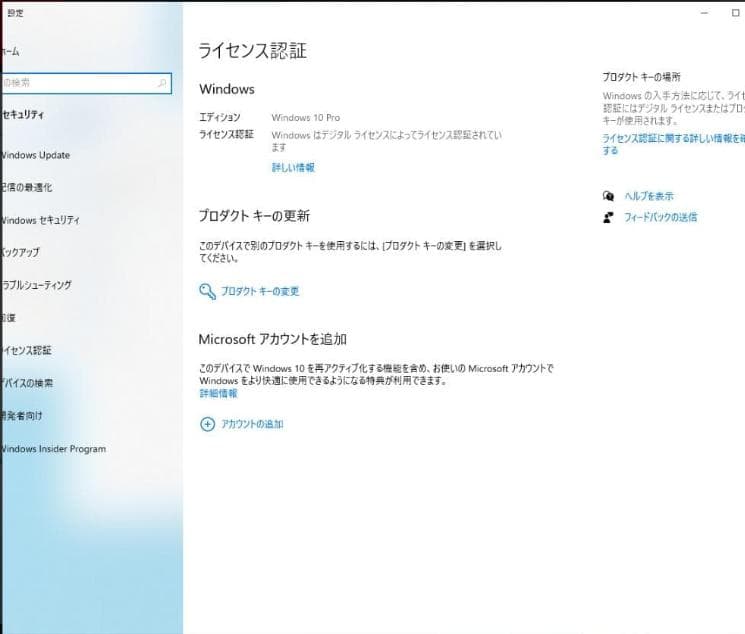Viewport: 745px width, 634px height.
Task: Open ライセンス認証に関する詳しい情報 link
Action: click(673, 144)
